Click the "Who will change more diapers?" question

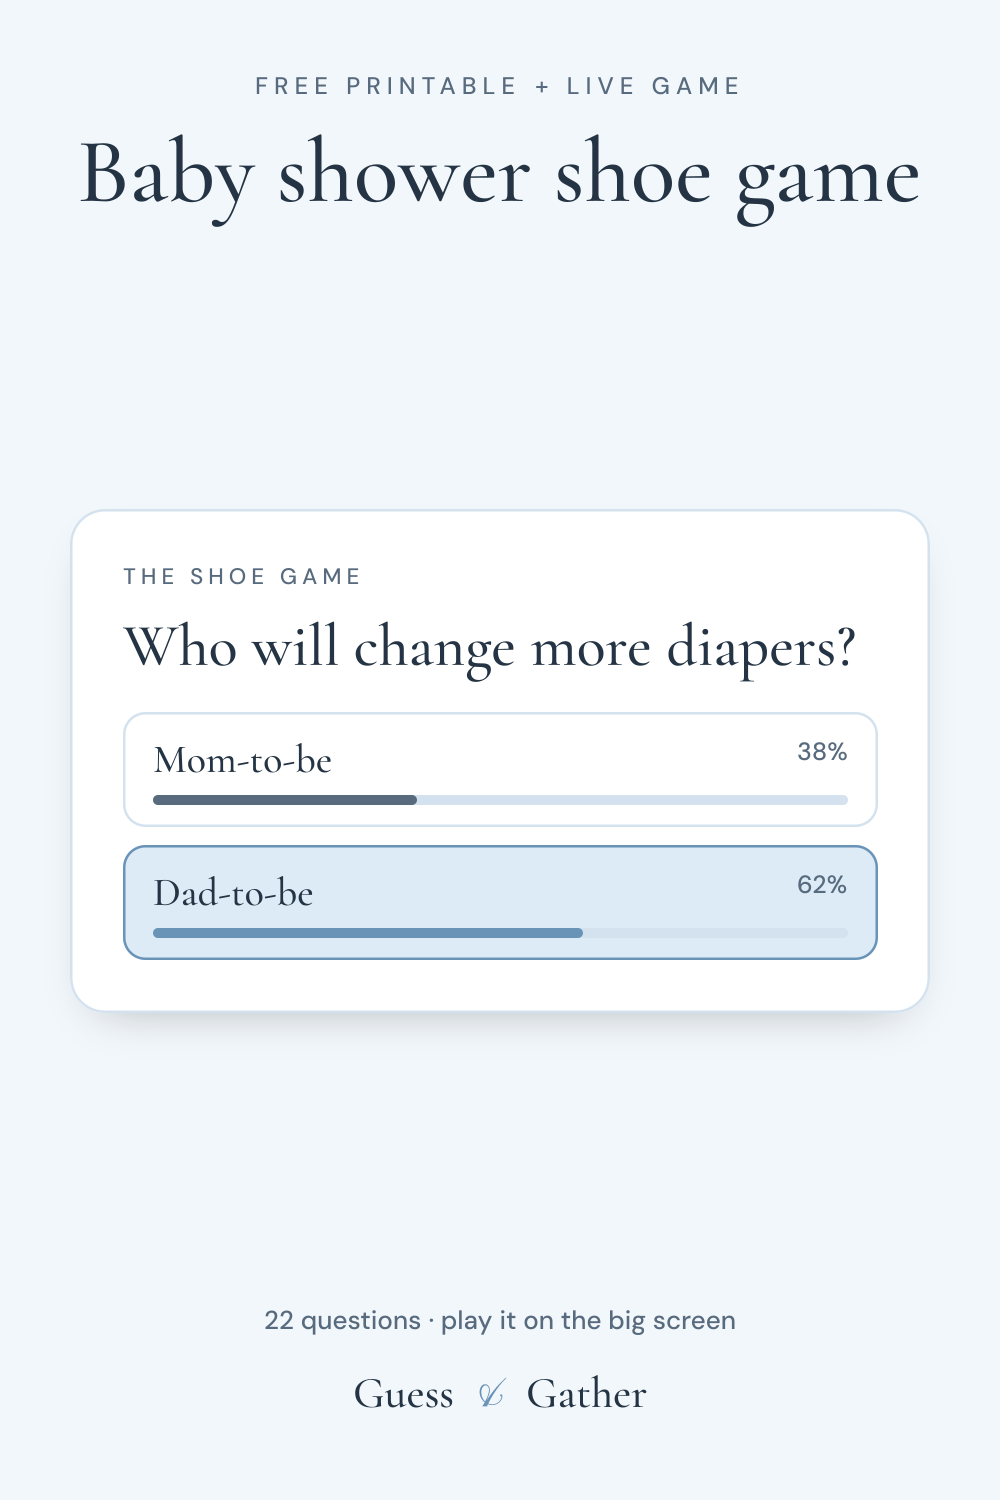click(490, 648)
